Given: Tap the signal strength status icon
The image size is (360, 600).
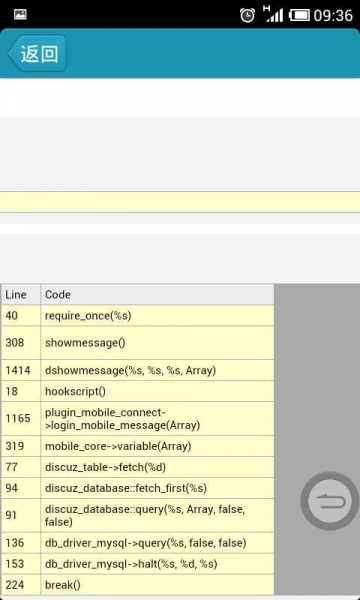Looking at the screenshot, I should click(x=273, y=14).
